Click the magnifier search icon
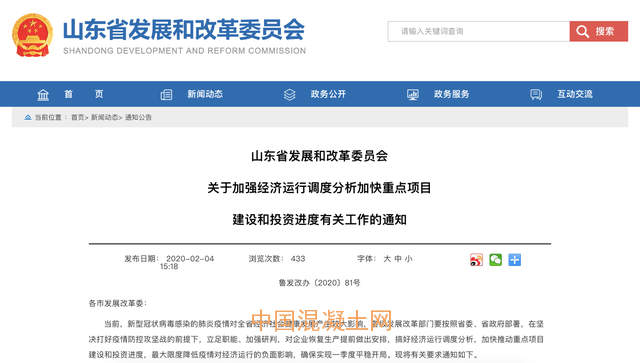 [x=582, y=31]
